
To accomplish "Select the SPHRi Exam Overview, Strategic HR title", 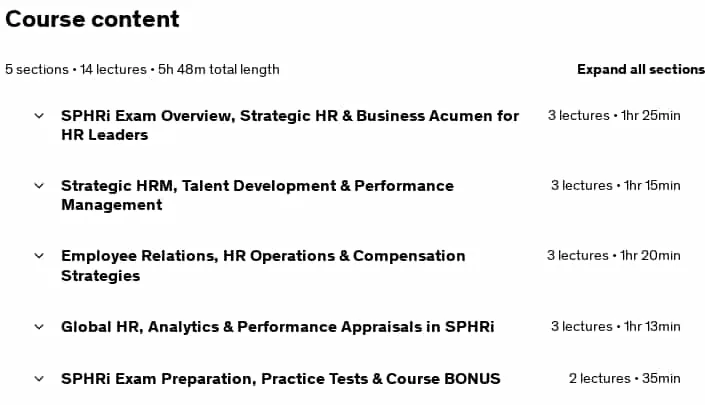I will click(290, 125).
